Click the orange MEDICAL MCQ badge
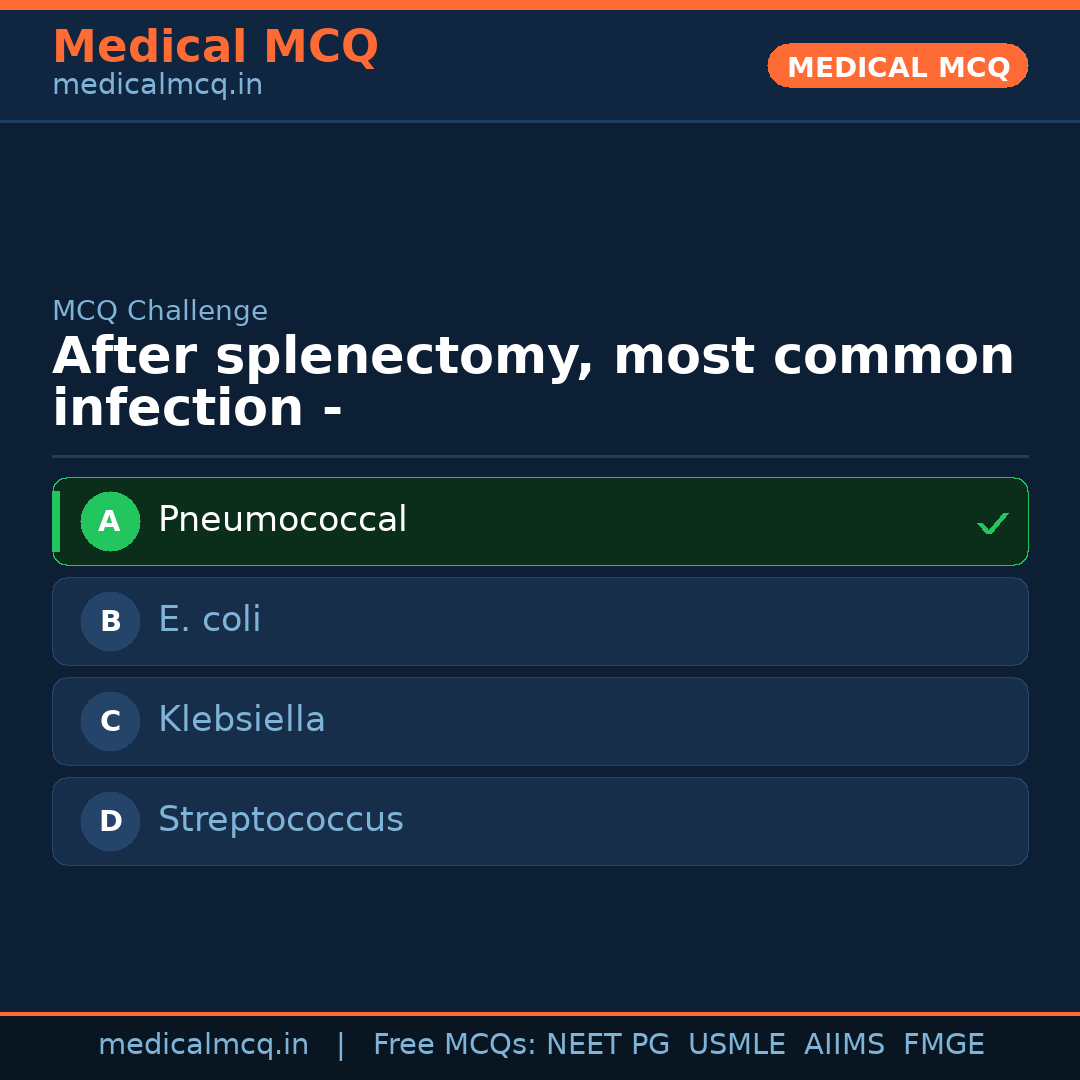The image size is (1080, 1080). (897, 66)
